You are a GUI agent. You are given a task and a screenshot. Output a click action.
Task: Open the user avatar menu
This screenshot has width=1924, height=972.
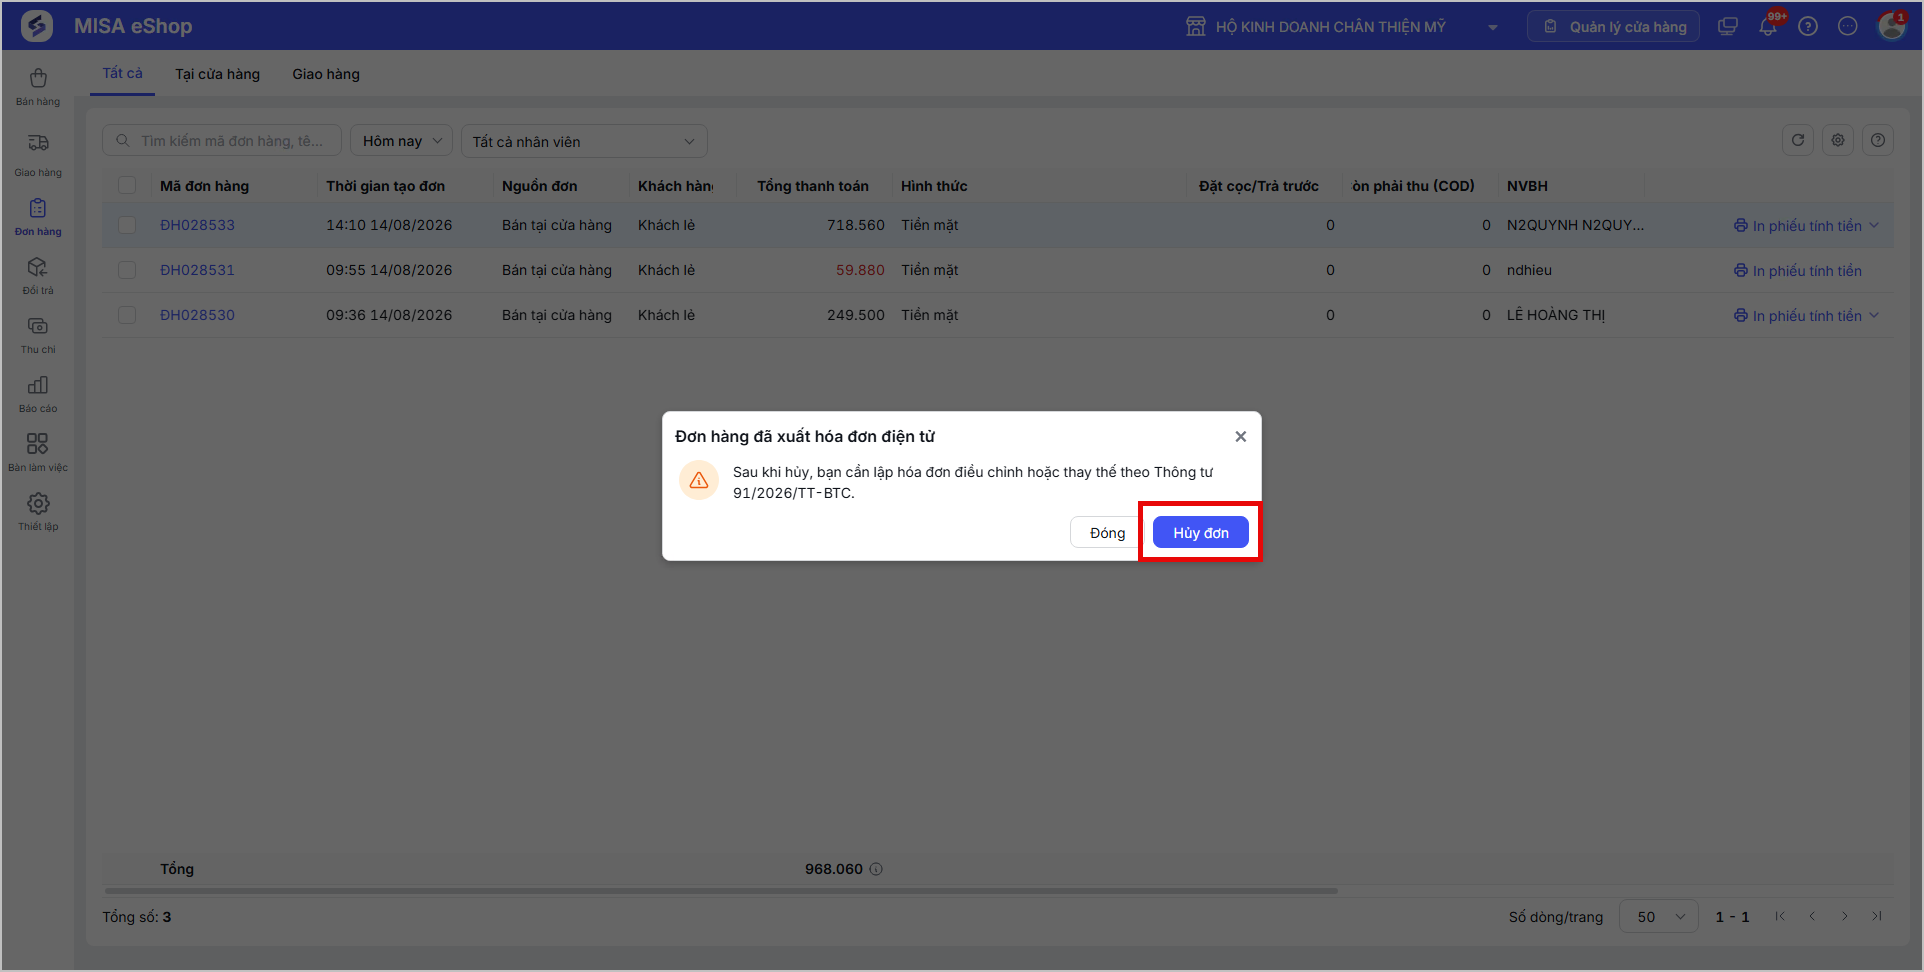pyautogui.click(x=1891, y=26)
